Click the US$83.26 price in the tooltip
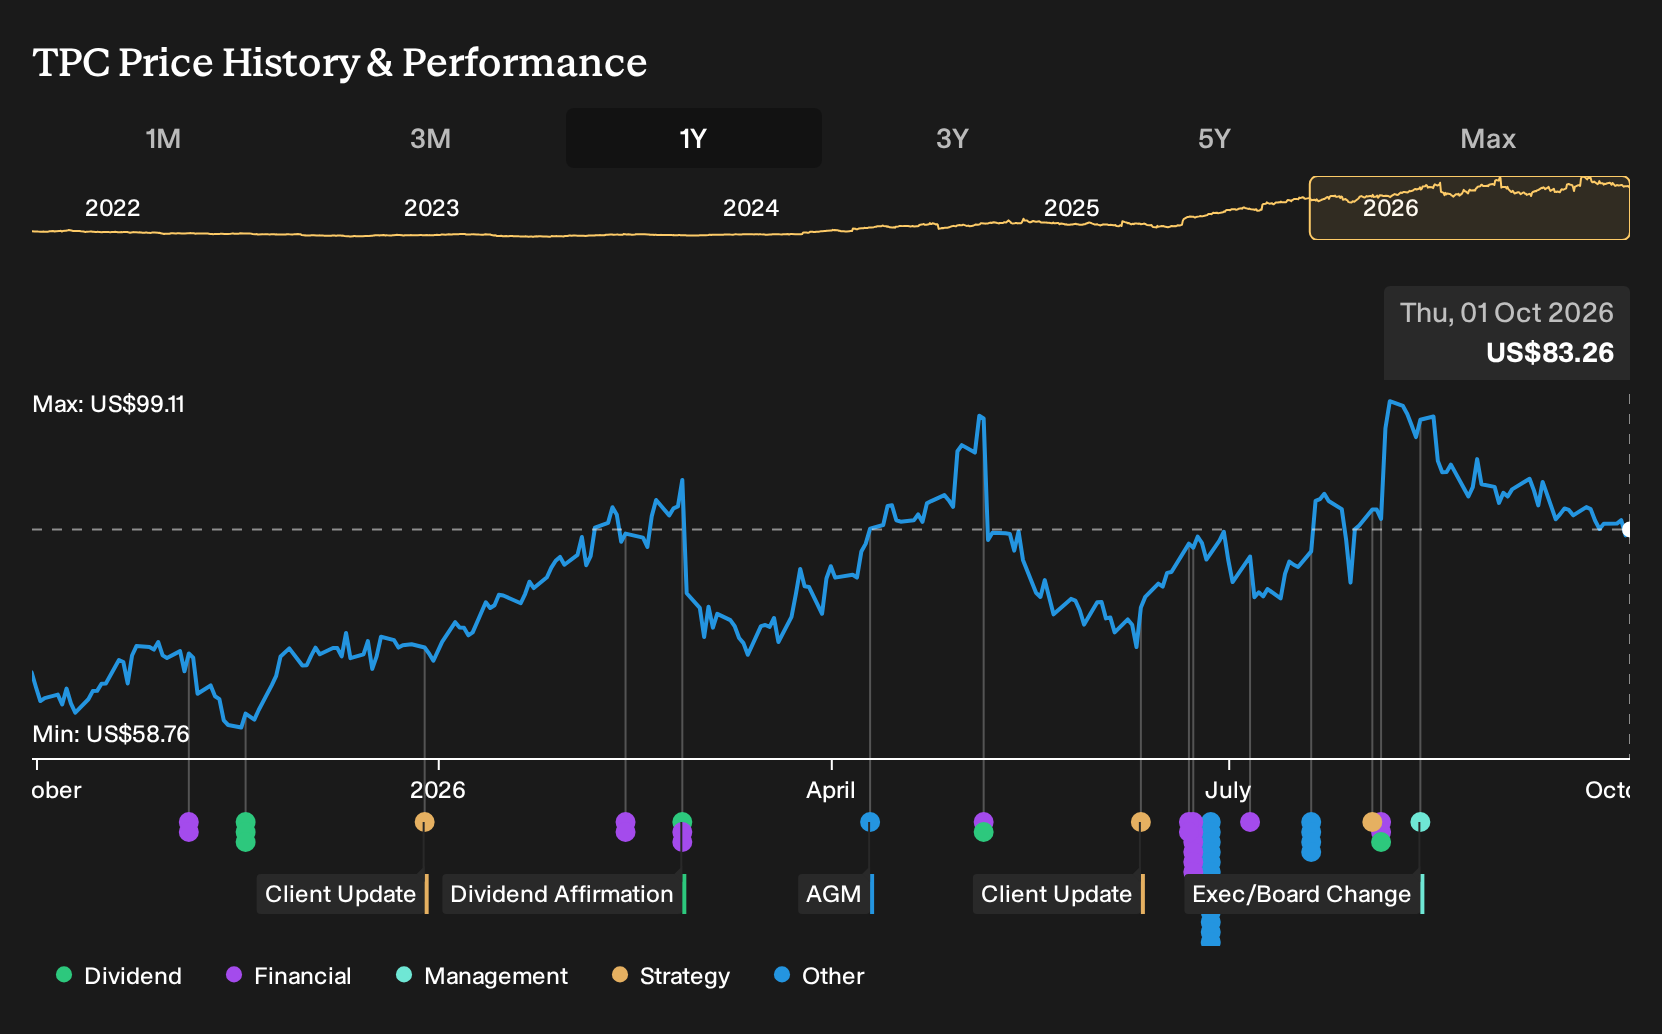 click(1550, 353)
